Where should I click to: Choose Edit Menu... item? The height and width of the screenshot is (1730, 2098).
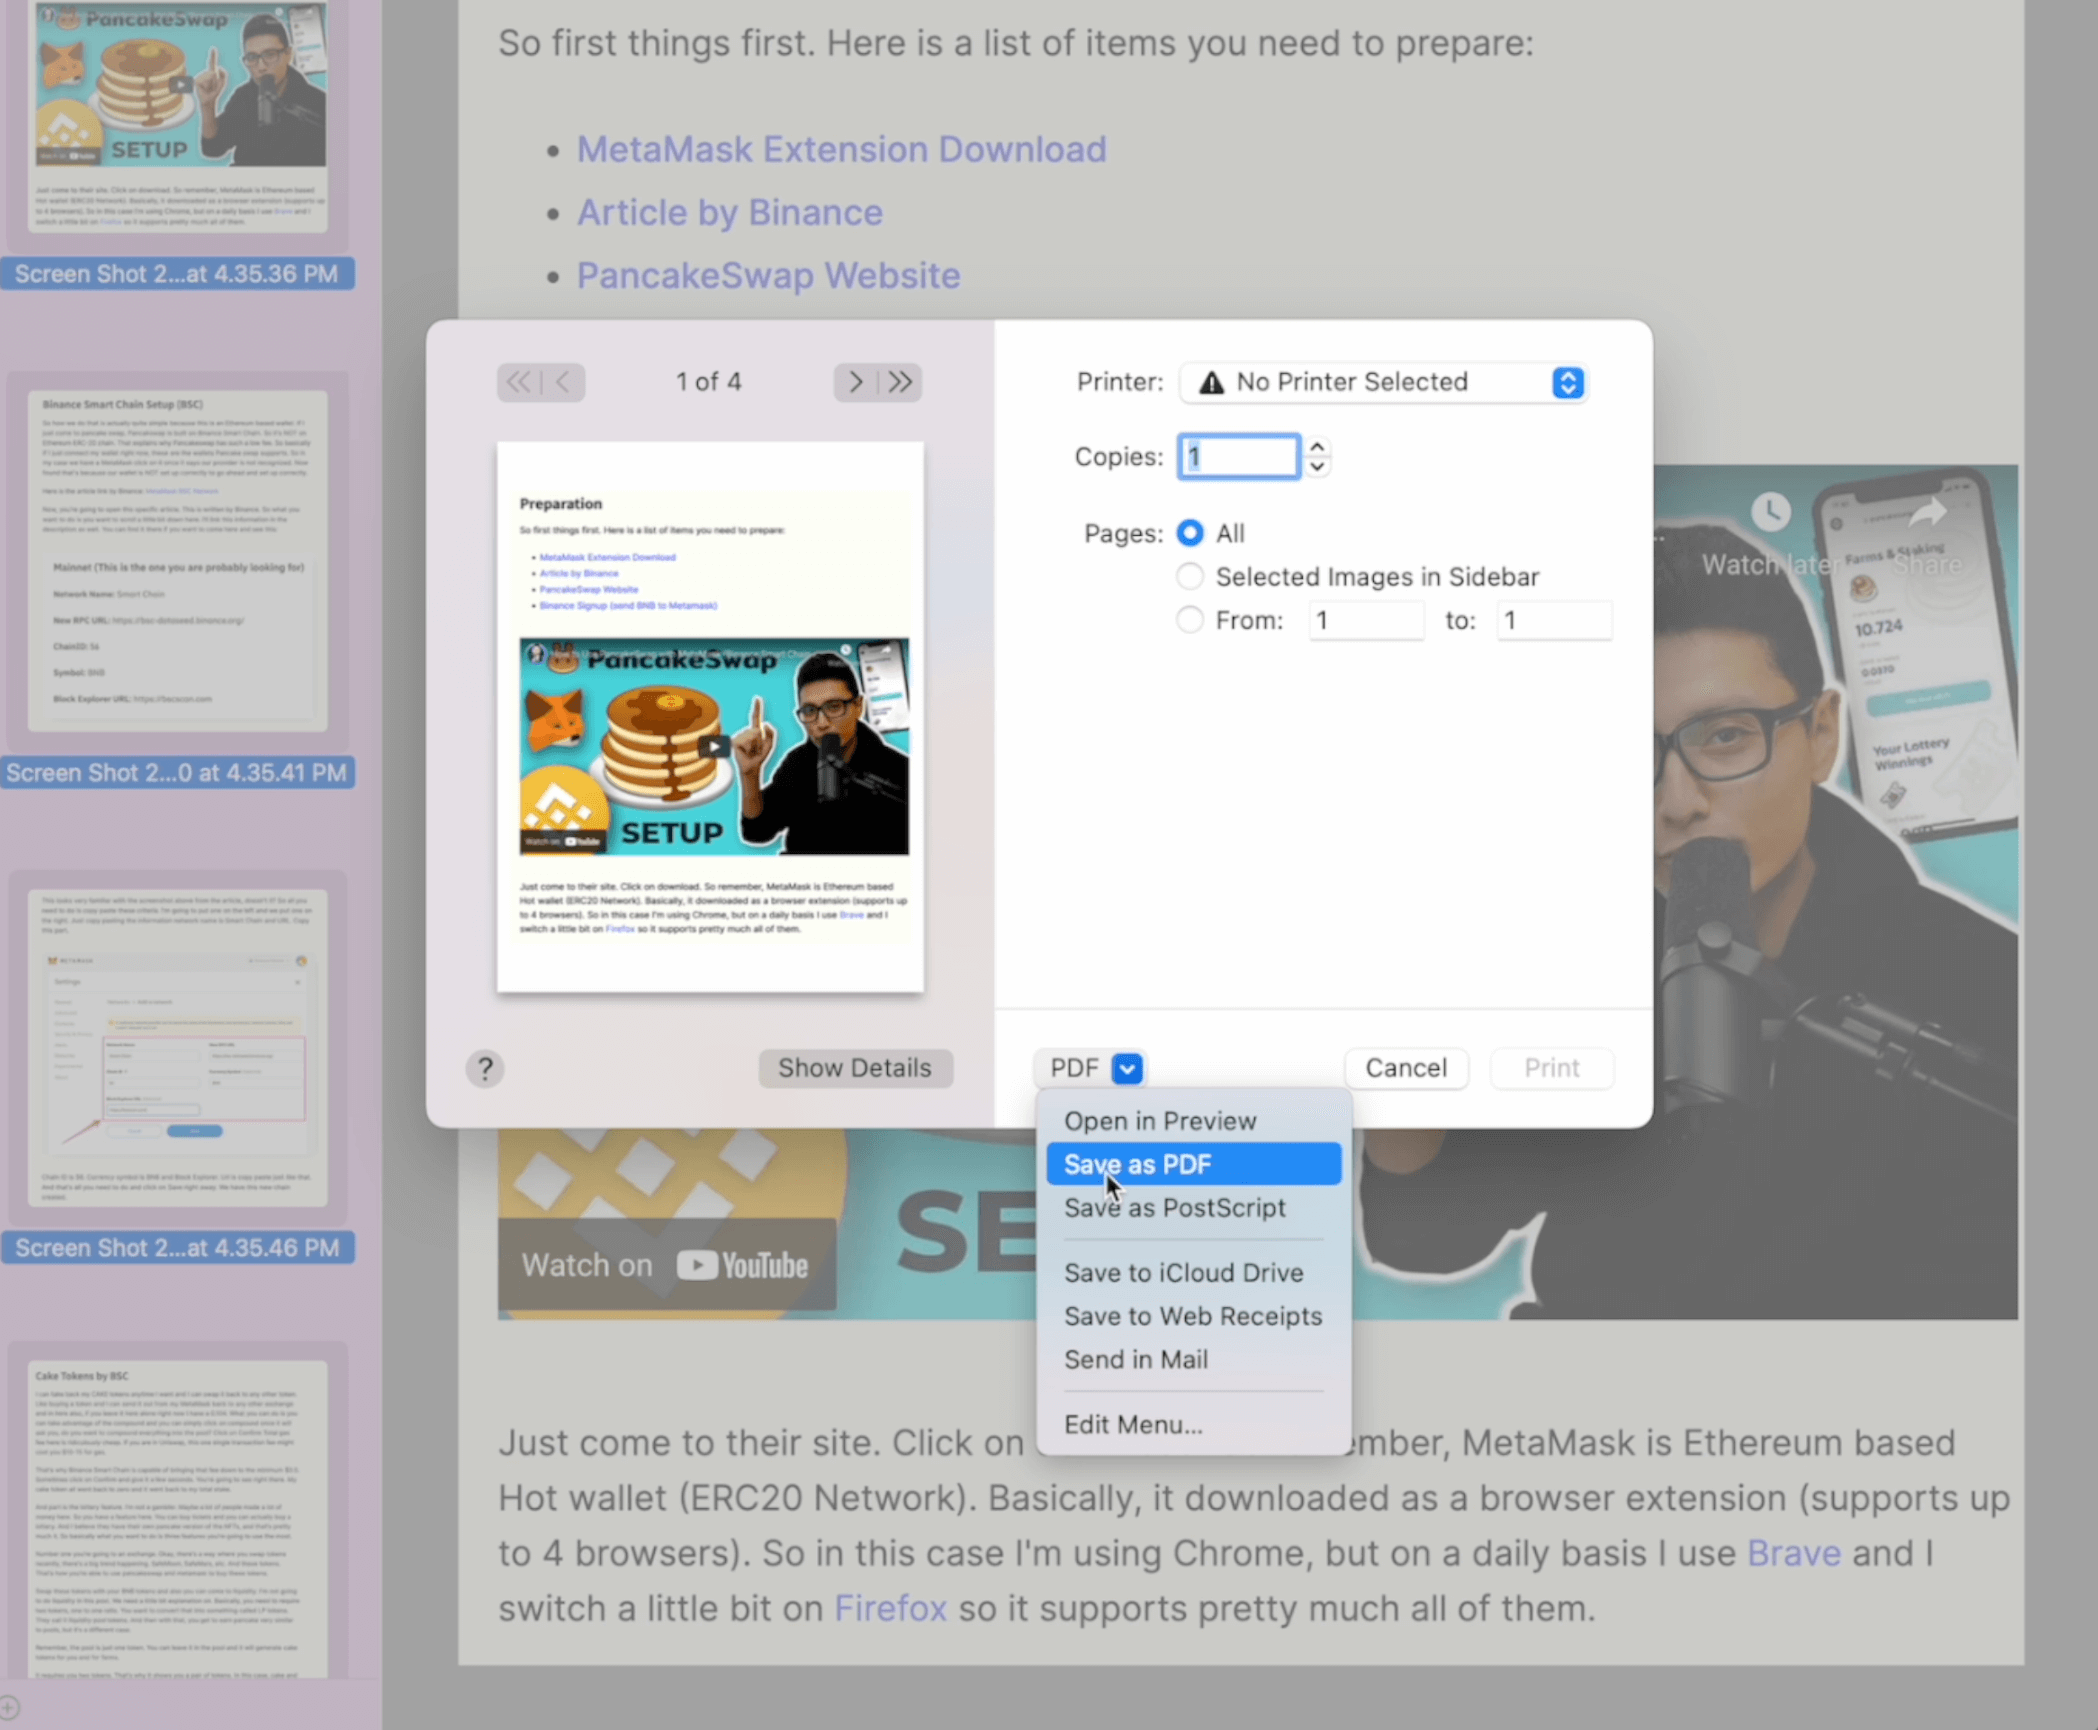pos(1194,1425)
